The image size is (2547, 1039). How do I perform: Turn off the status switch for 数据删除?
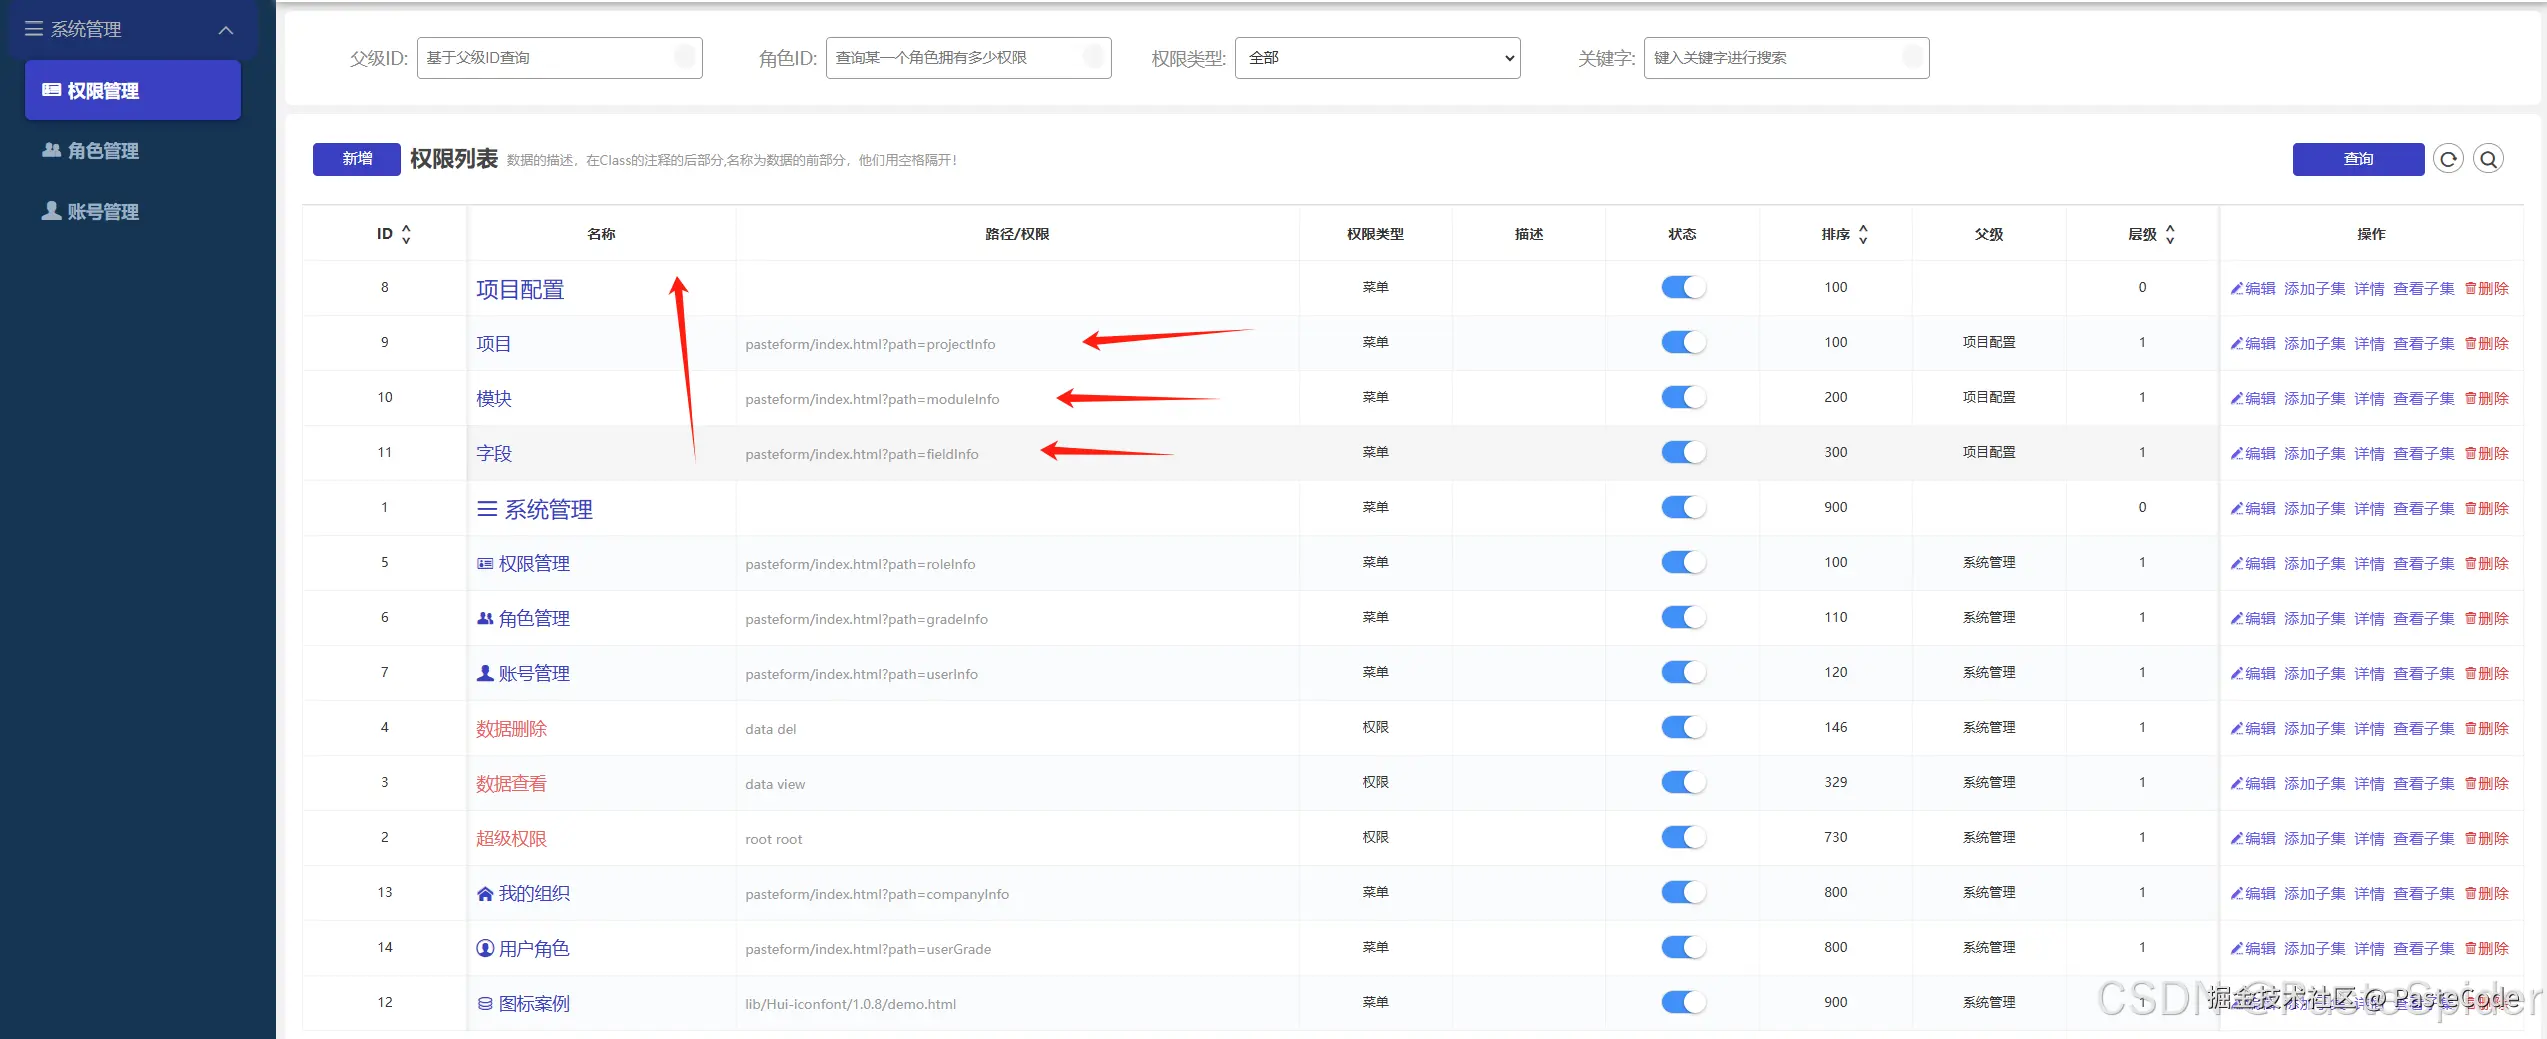tap(1683, 727)
